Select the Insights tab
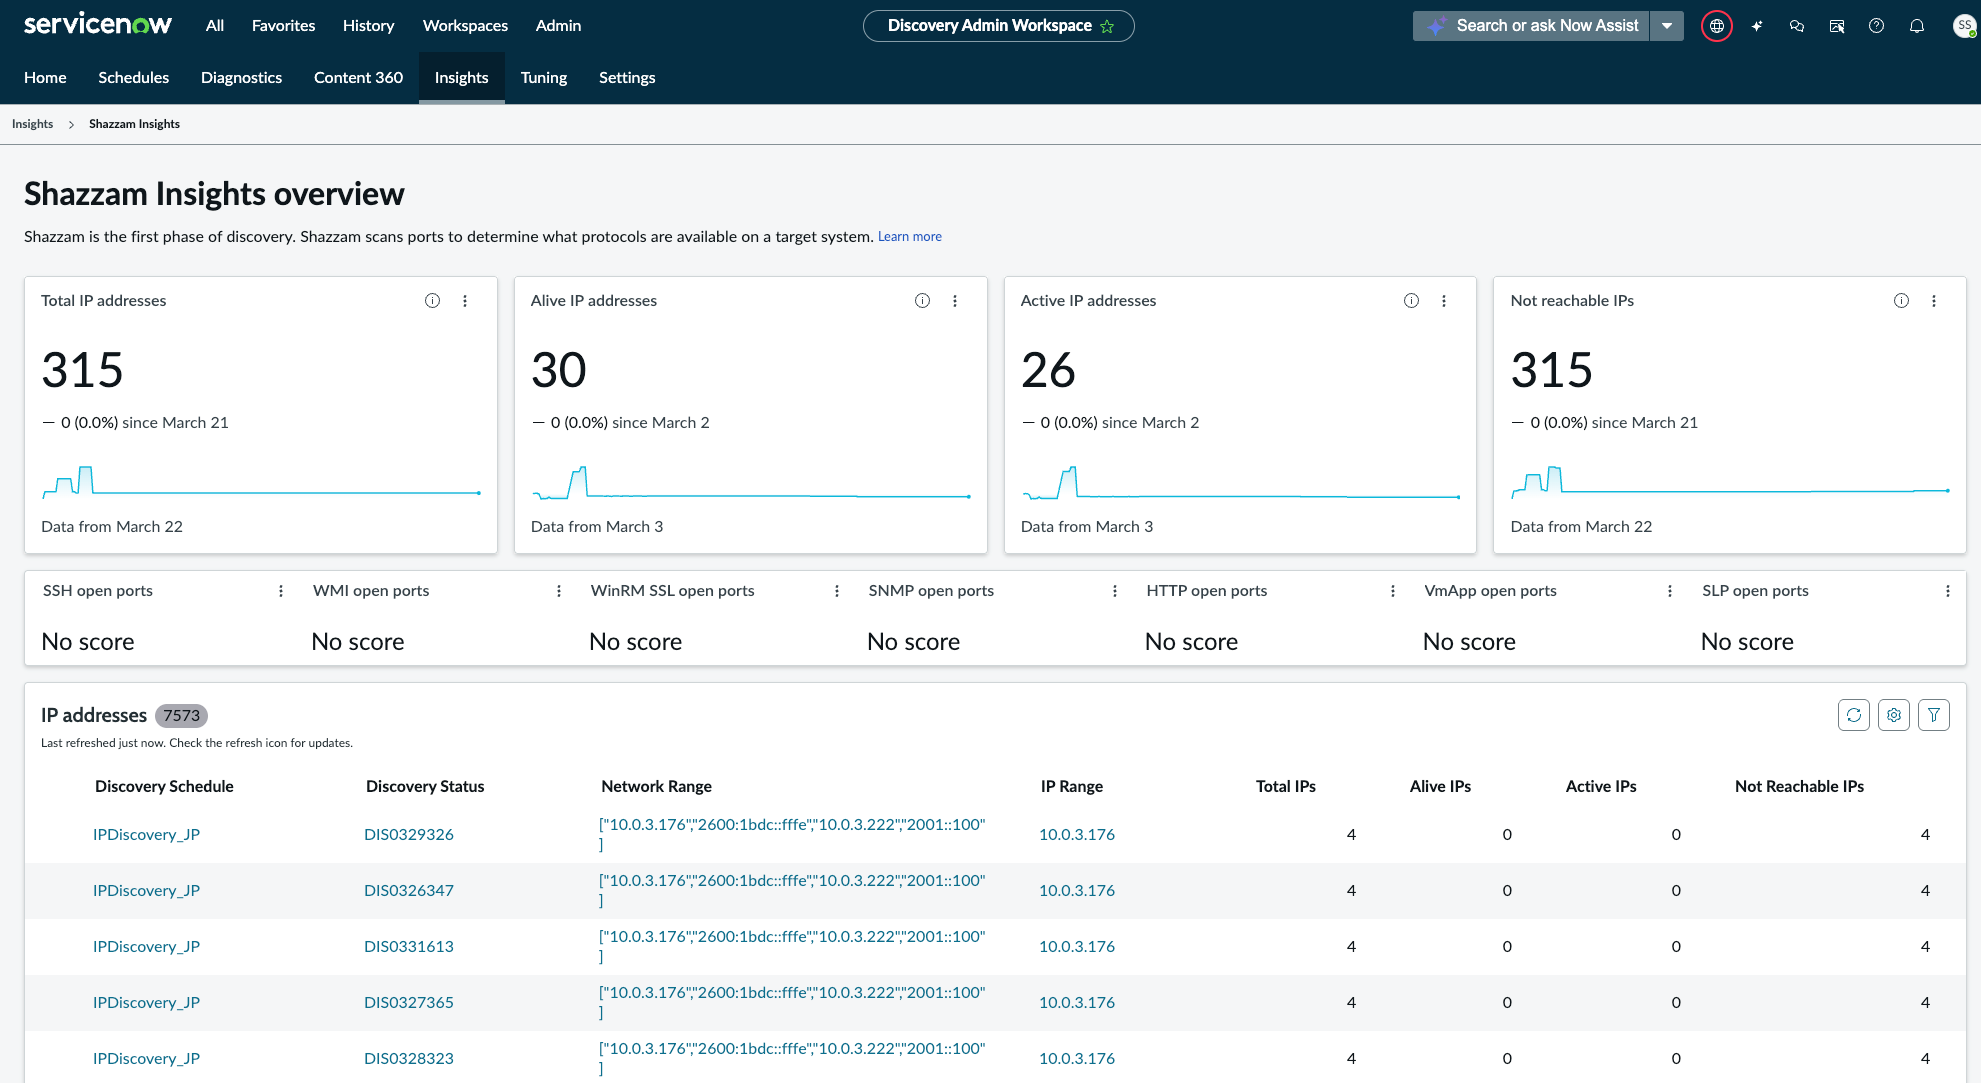Image resolution: width=1981 pixels, height=1083 pixels. [x=461, y=78]
